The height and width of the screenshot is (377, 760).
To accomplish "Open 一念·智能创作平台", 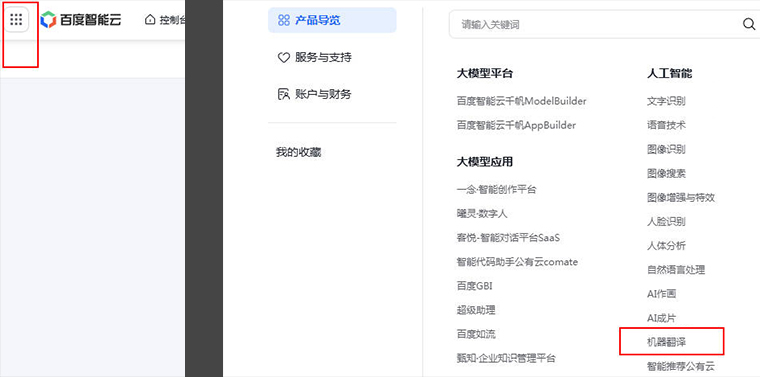I will pos(496,189).
